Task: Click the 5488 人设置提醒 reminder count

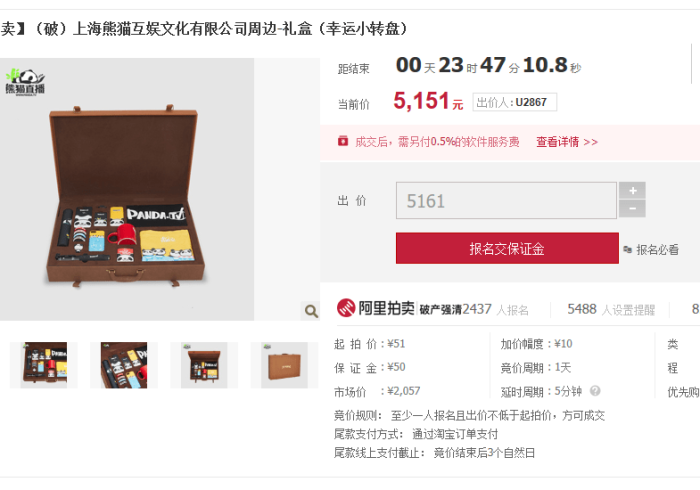Action: click(x=611, y=309)
